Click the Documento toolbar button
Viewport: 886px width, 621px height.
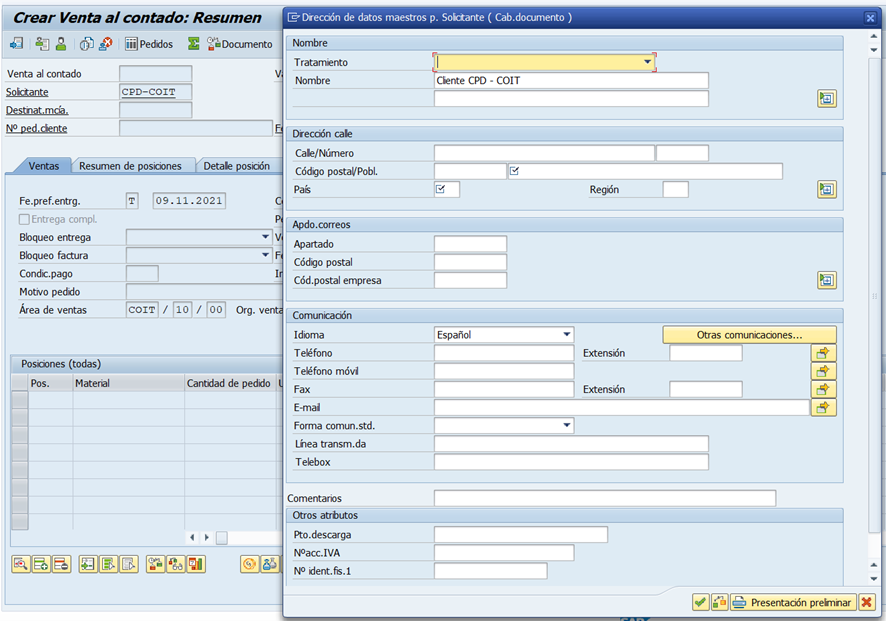pyautogui.click(x=240, y=44)
